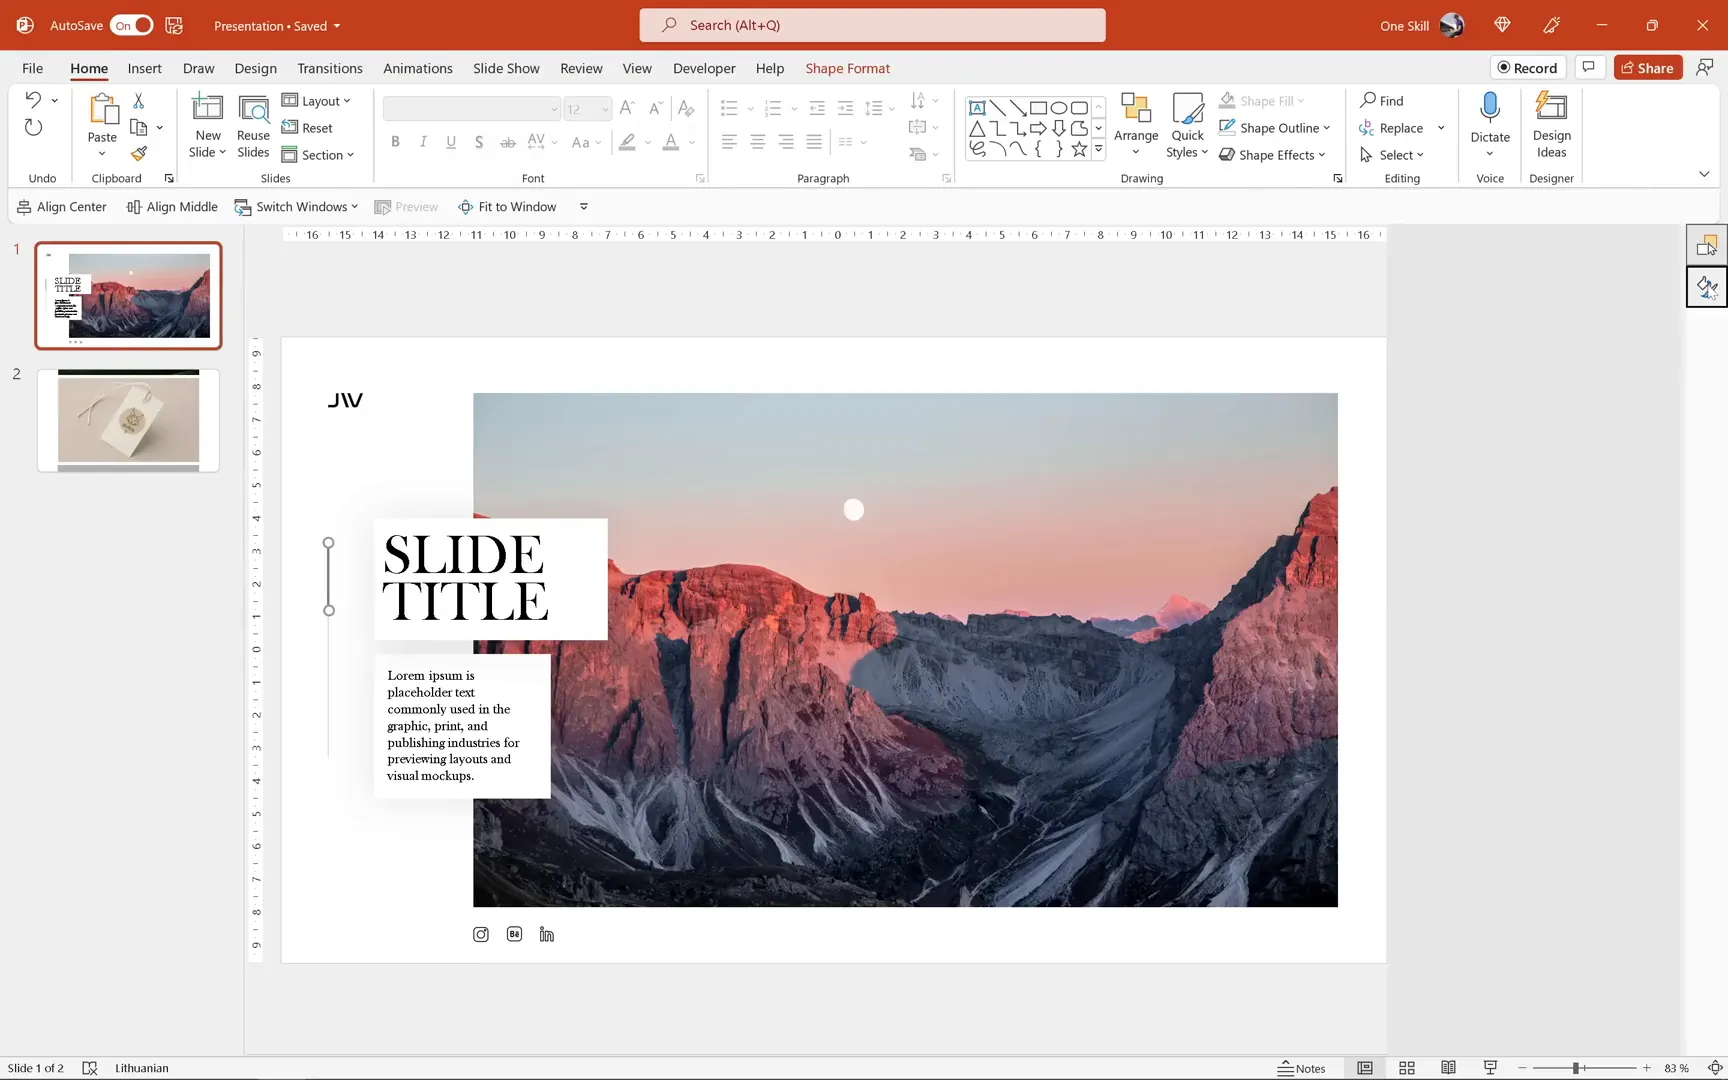Click Increase Font Size icon
Image resolution: width=1728 pixels, height=1080 pixels.
[627, 108]
